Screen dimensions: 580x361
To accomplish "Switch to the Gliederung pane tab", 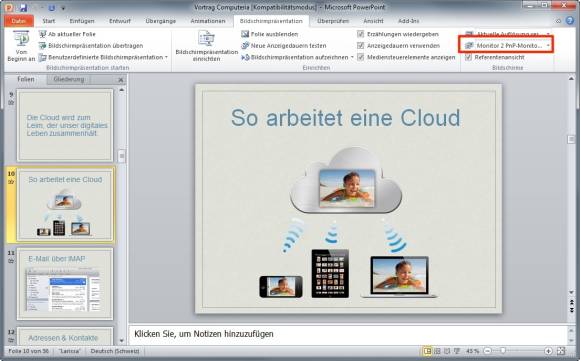I will (69, 79).
